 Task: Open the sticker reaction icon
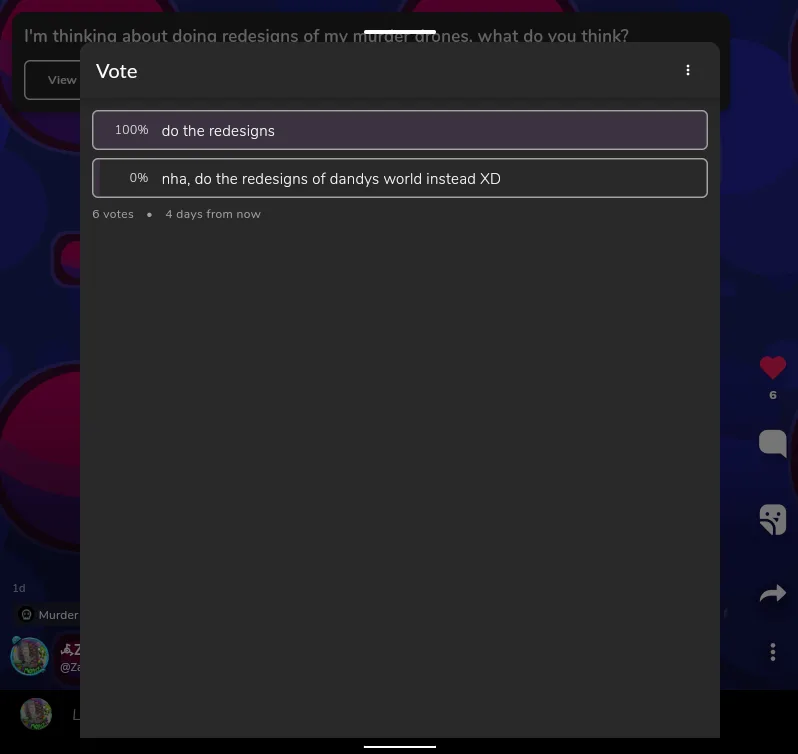(773, 519)
